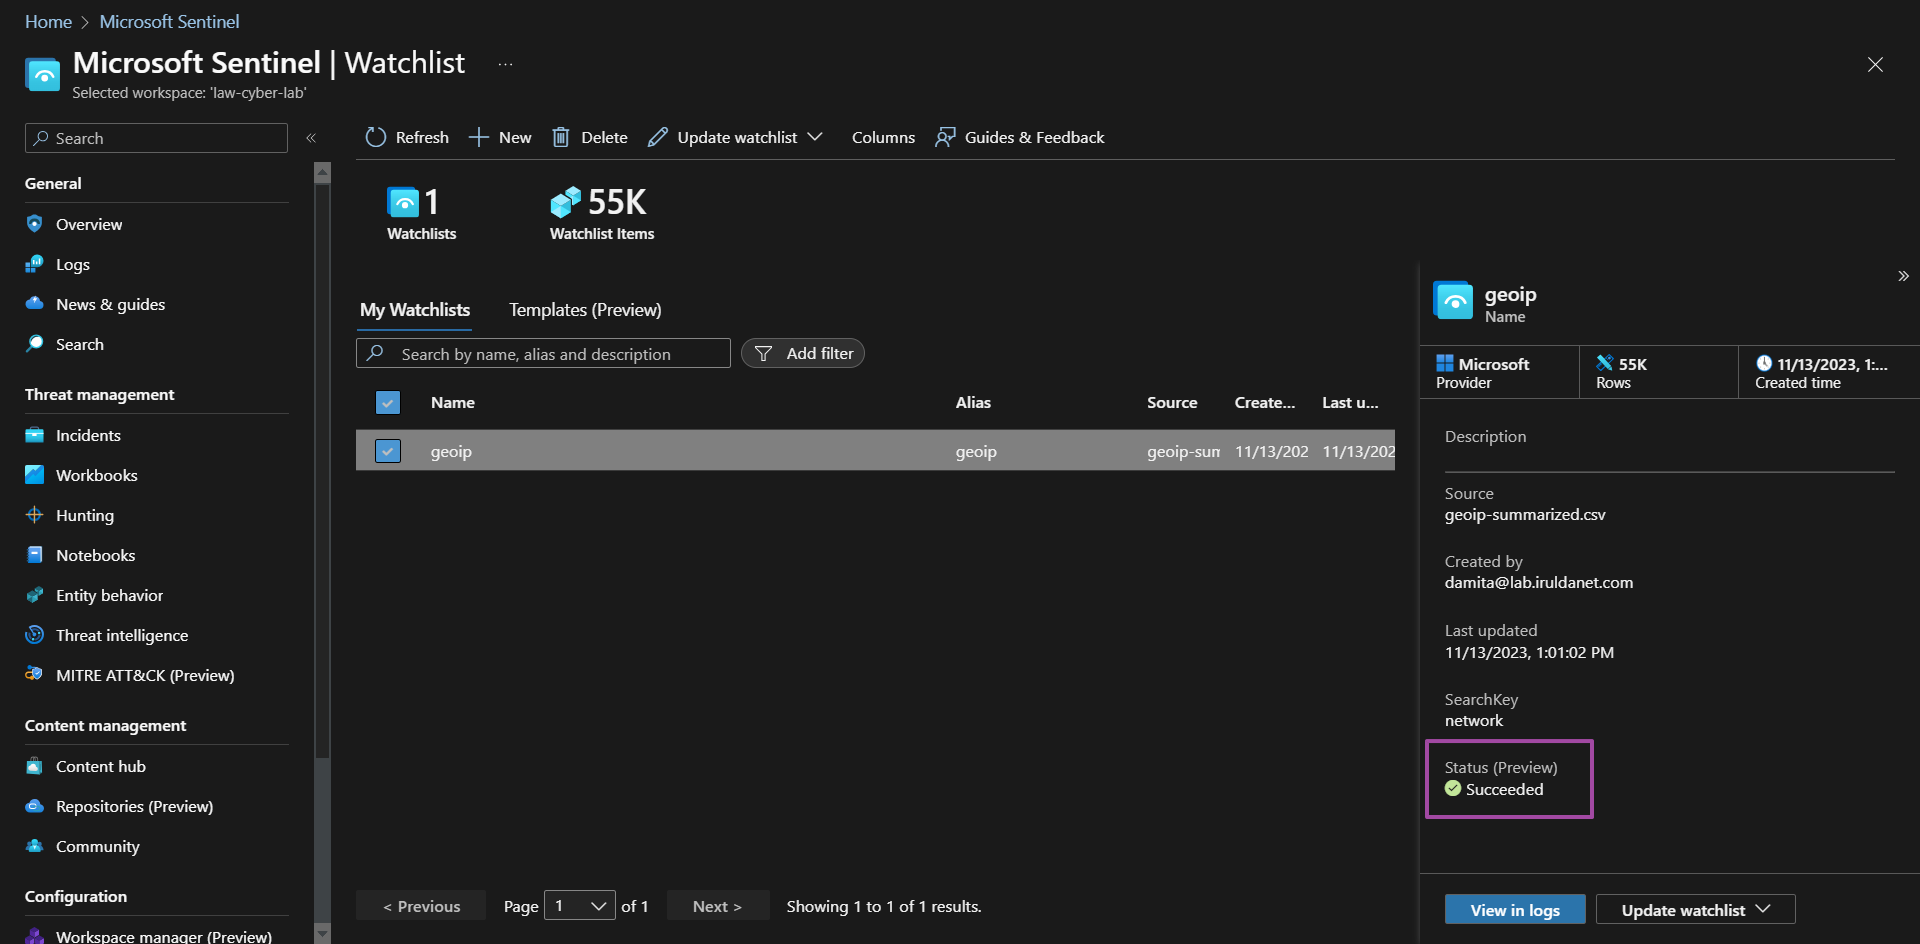
Task: Click the geoip alias cell
Action: coord(976,451)
